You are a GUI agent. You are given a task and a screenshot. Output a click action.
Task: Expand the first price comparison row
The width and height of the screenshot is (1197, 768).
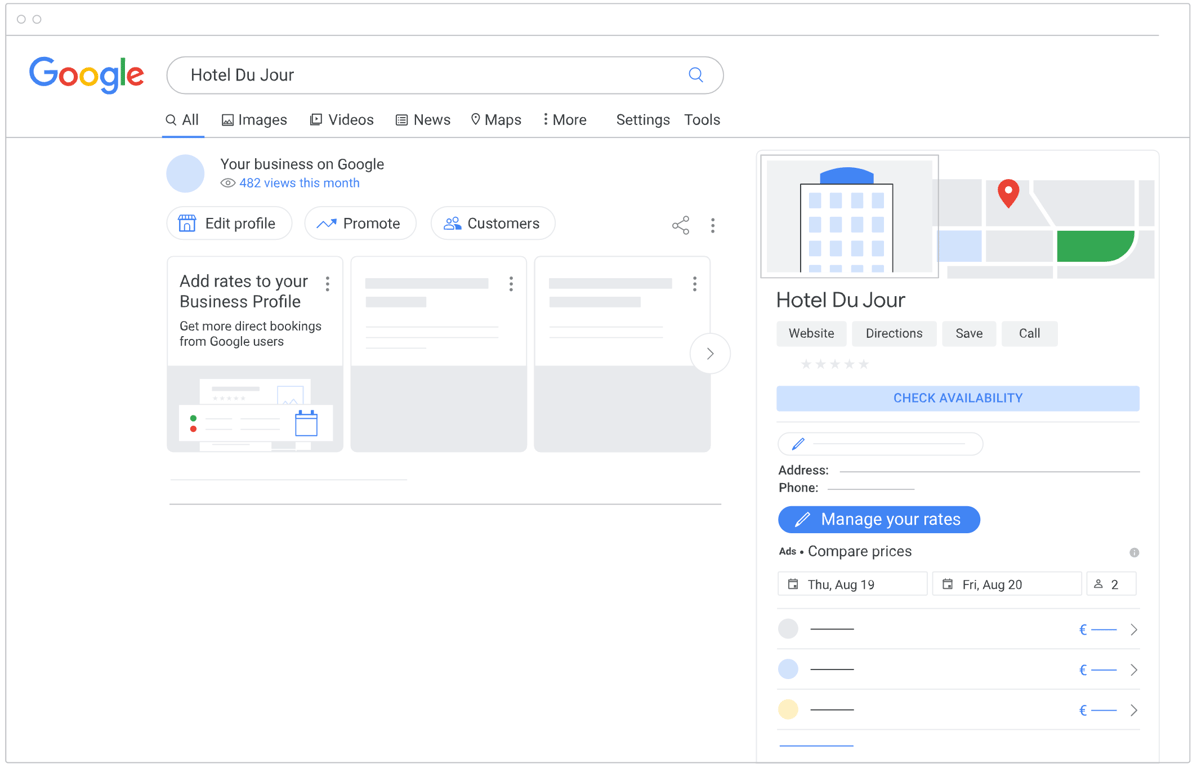[x=1133, y=630]
